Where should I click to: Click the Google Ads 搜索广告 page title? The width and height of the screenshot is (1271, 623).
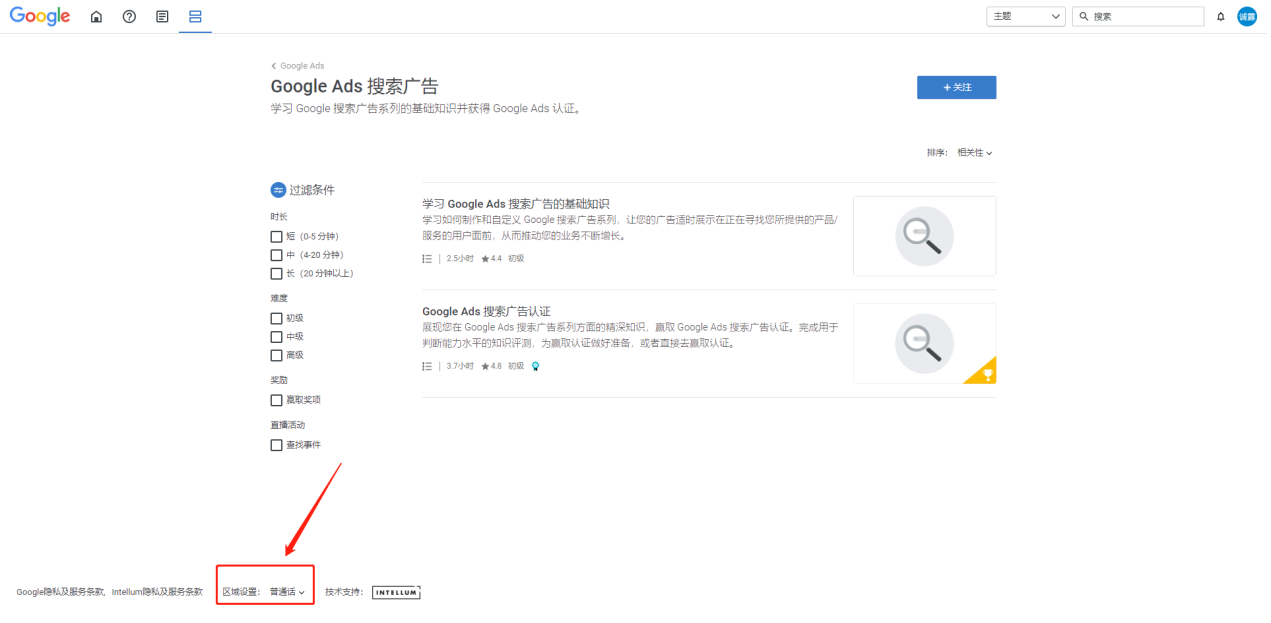pyautogui.click(x=354, y=87)
